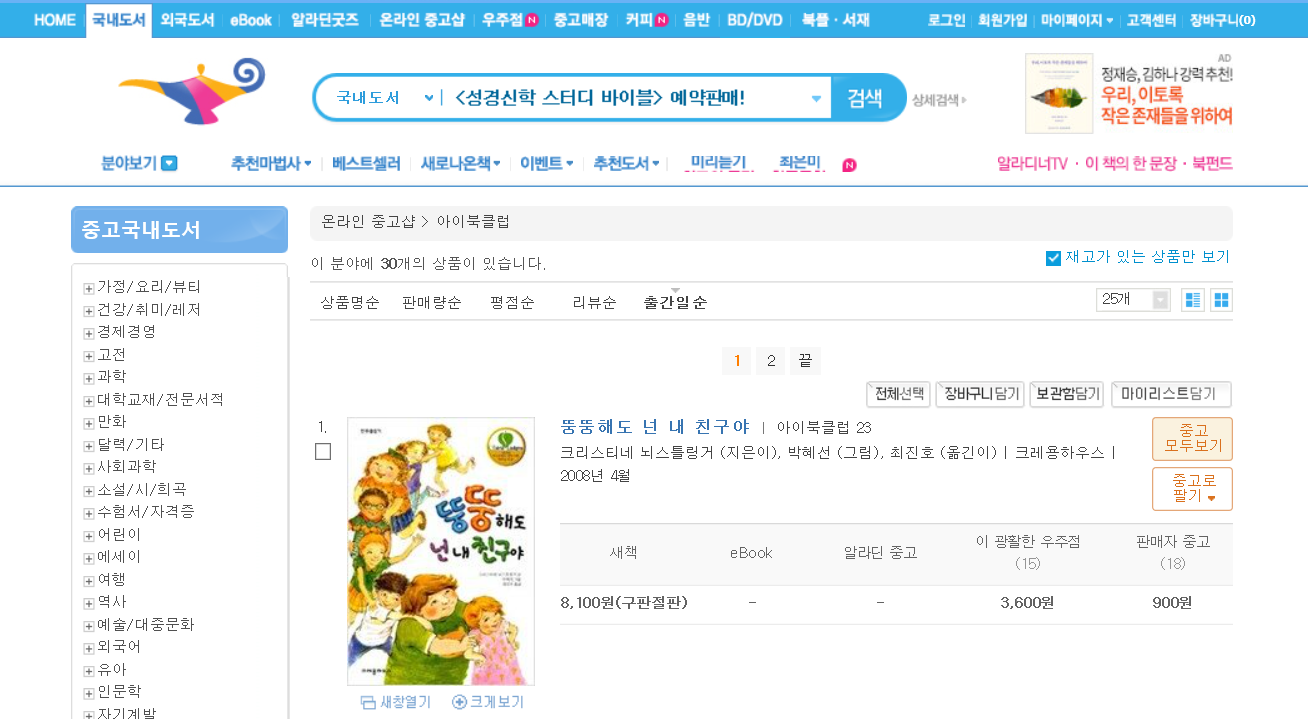Open 이벤트 menu

click(x=546, y=163)
